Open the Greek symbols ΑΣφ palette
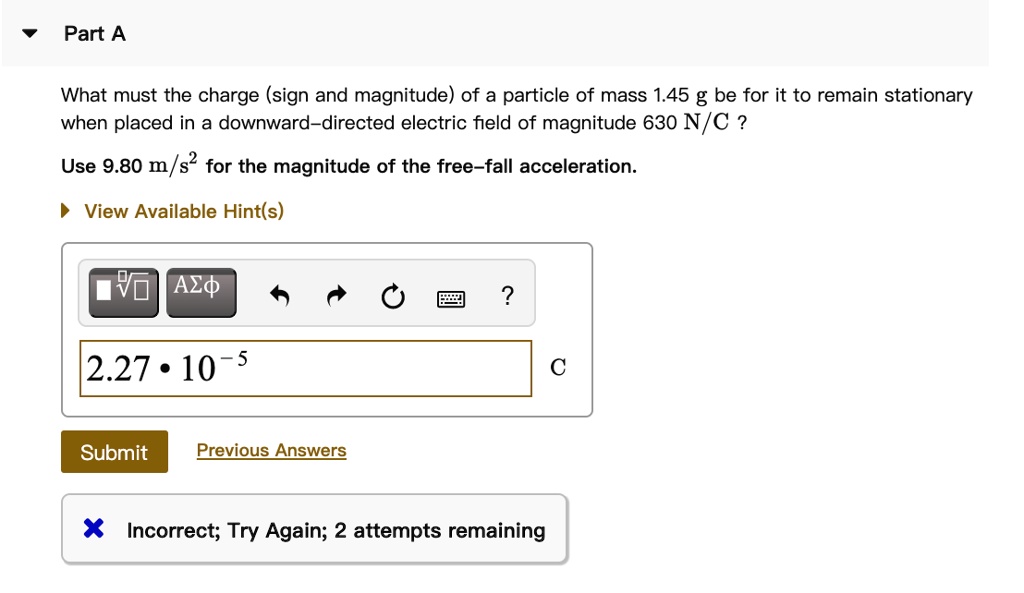 click(199, 294)
